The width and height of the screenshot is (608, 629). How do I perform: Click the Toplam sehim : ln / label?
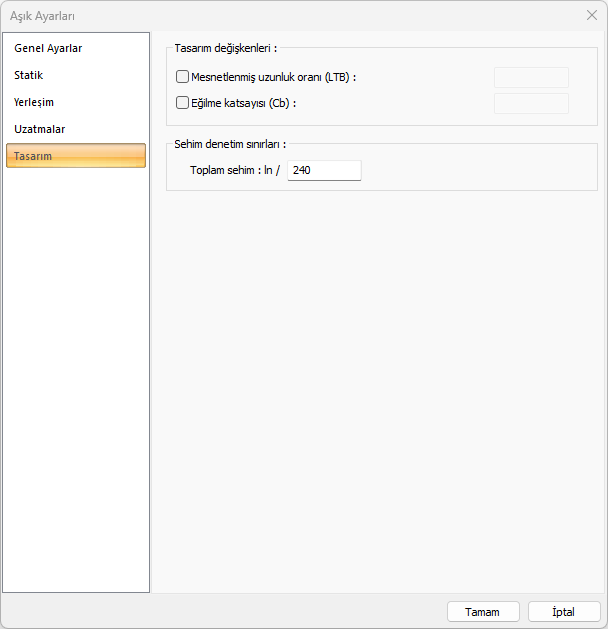point(235,170)
